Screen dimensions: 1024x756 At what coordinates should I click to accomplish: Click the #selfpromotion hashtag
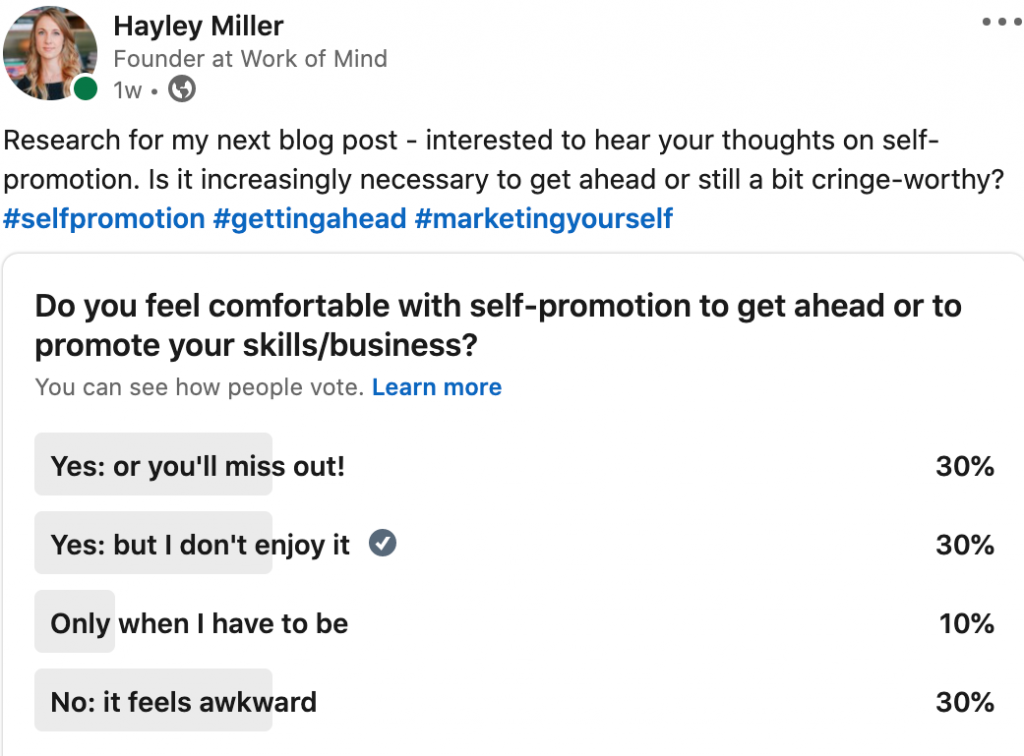104,218
